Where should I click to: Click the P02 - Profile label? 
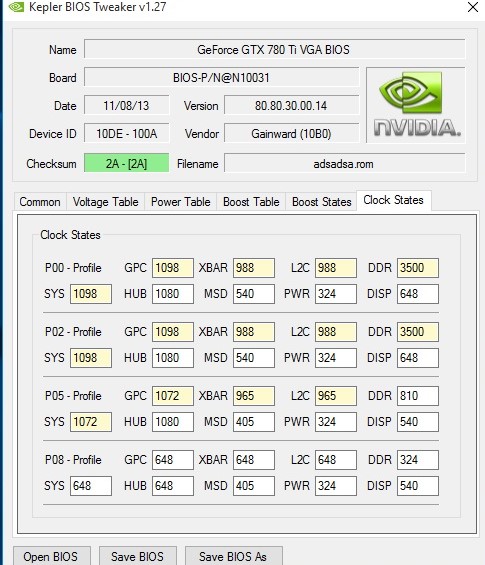click(73, 332)
